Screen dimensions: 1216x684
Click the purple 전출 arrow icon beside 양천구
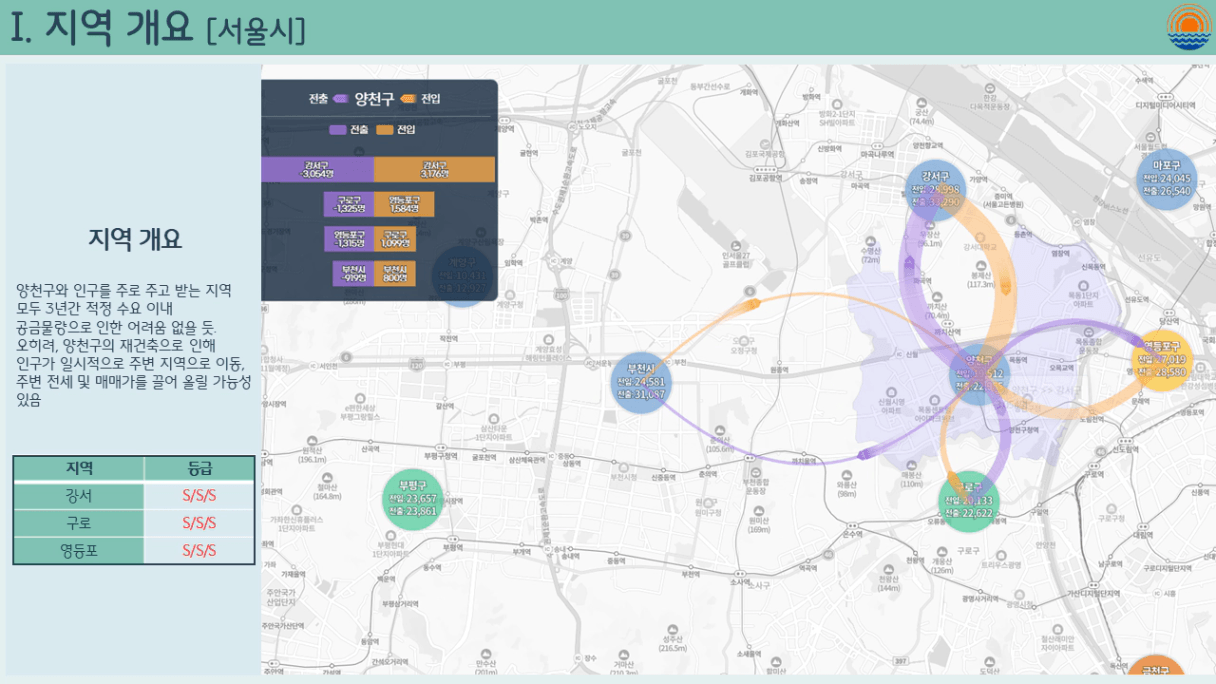[x=340, y=99]
